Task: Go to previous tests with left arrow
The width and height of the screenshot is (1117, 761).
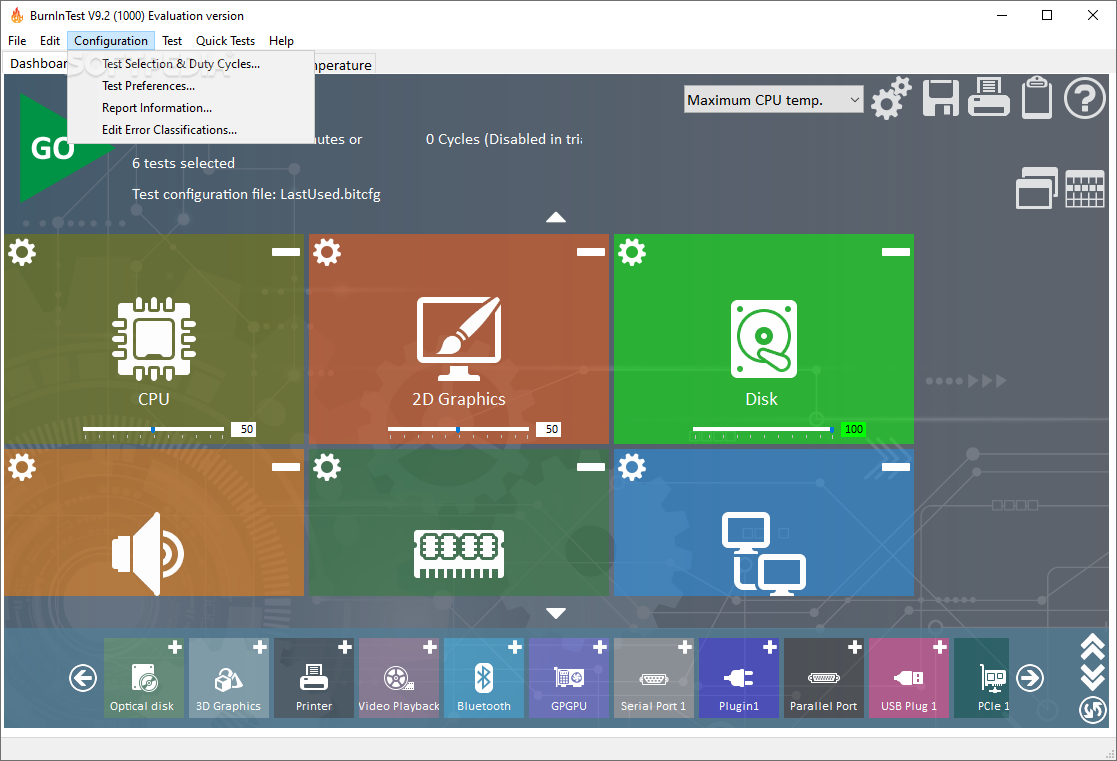Action: click(83, 678)
